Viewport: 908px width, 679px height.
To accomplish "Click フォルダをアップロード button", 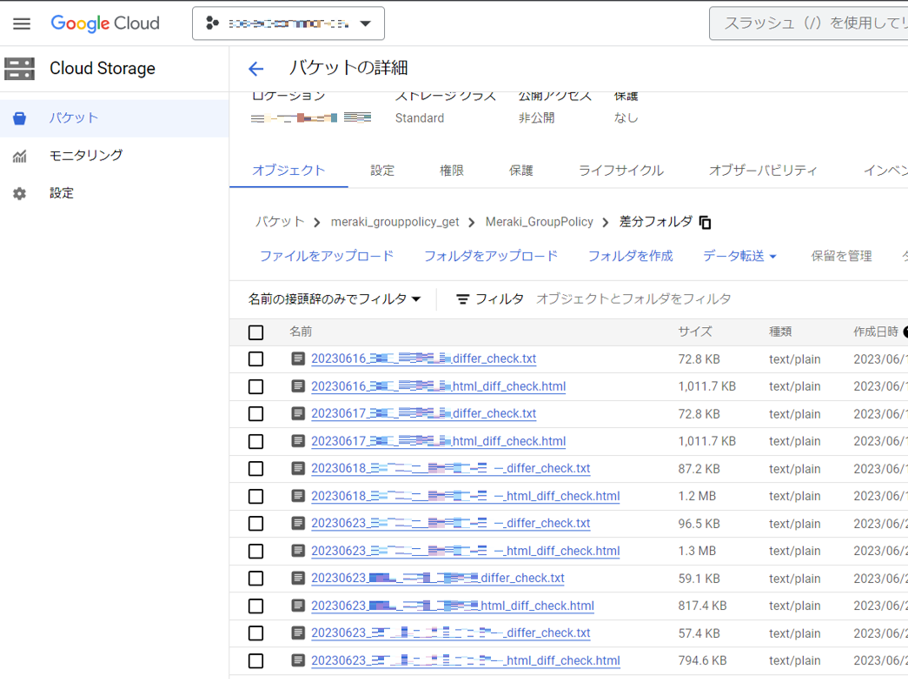I will (491, 256).
